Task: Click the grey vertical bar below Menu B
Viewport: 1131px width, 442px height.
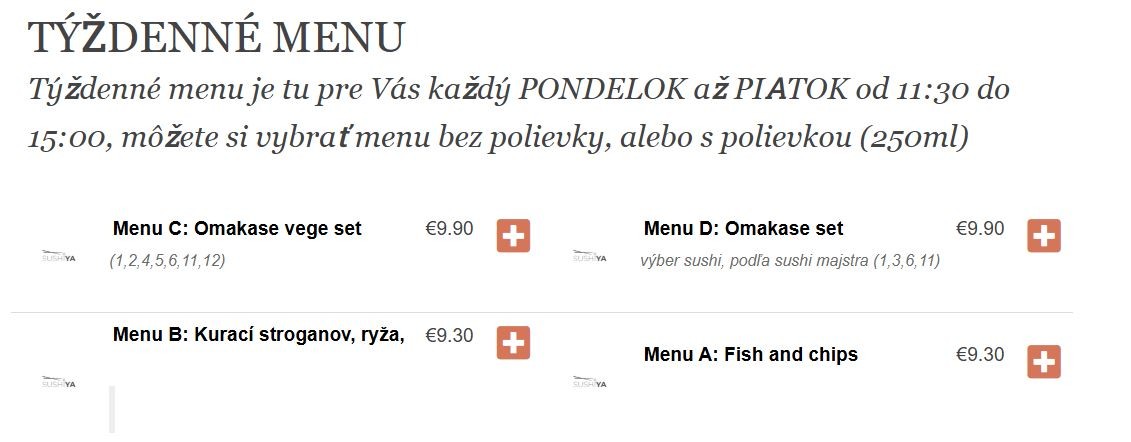Action: 112,410
